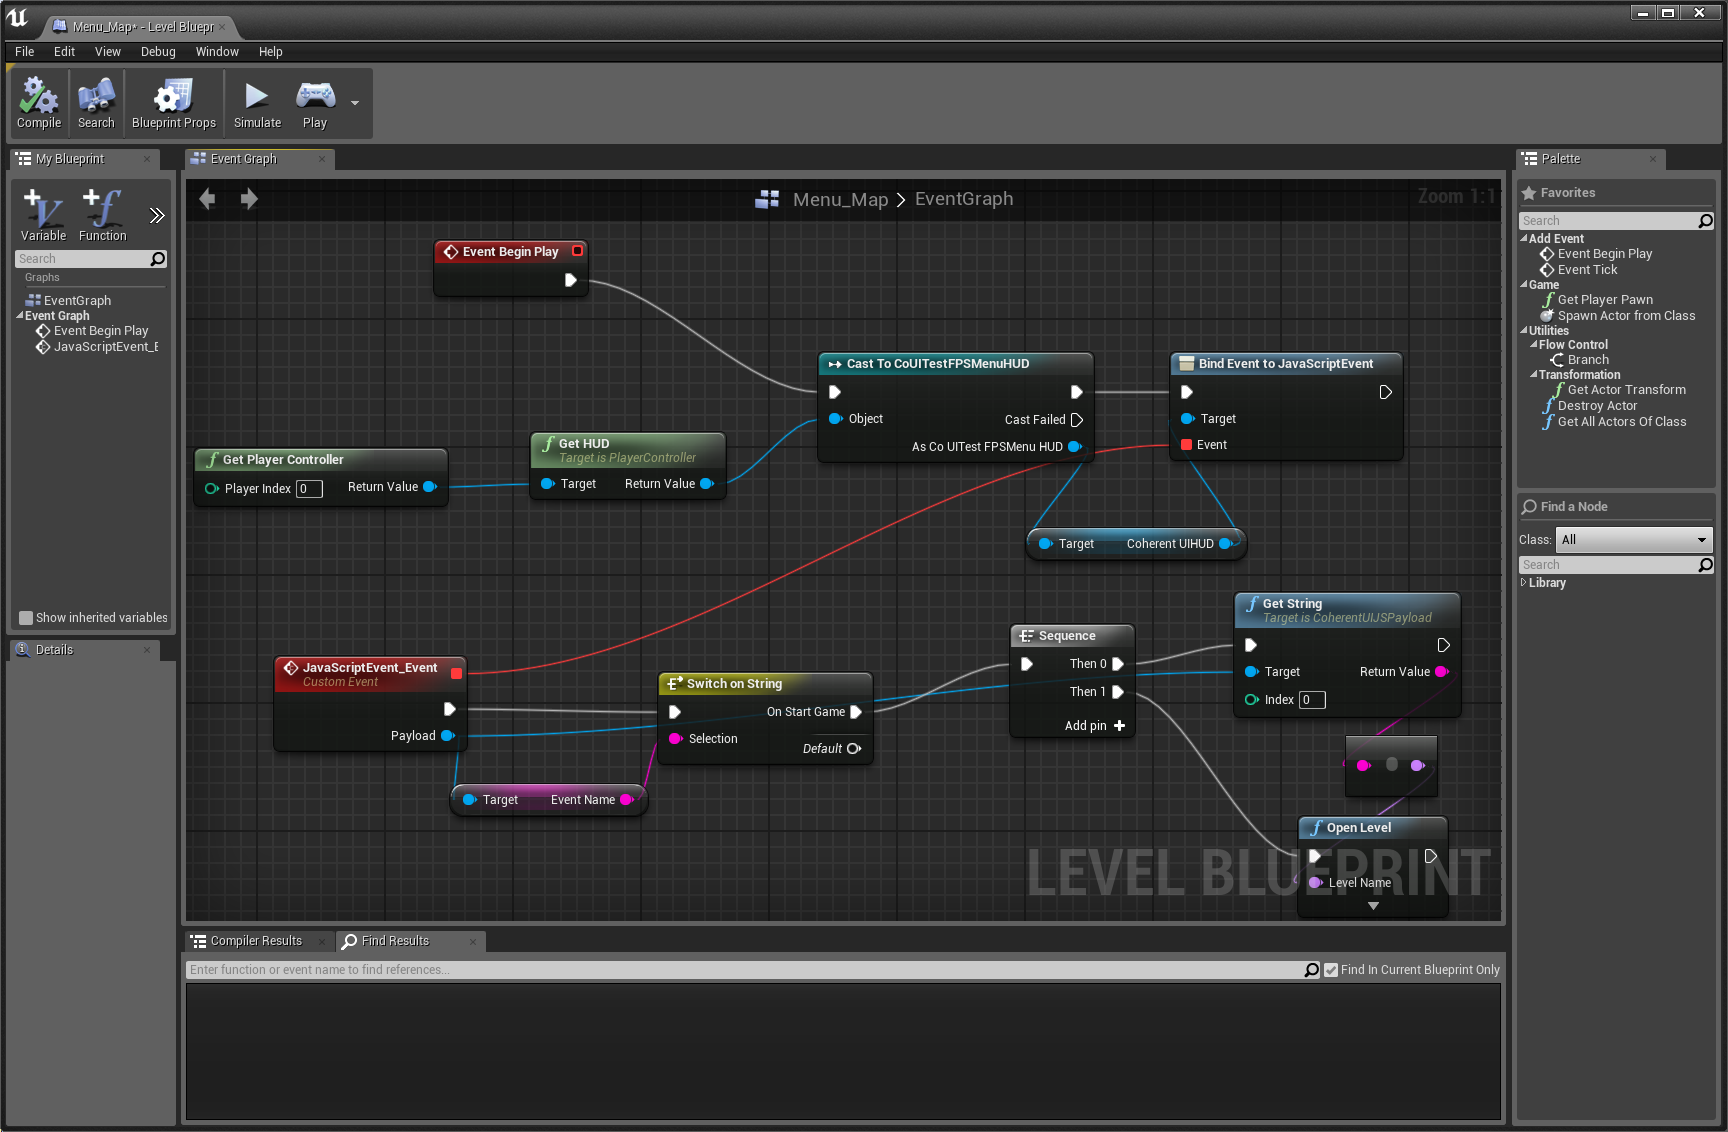Select the Cast To CoUITestFPSMenuHUD node title
Screen dimensions: 1728x1132
(x=937, y=364)
